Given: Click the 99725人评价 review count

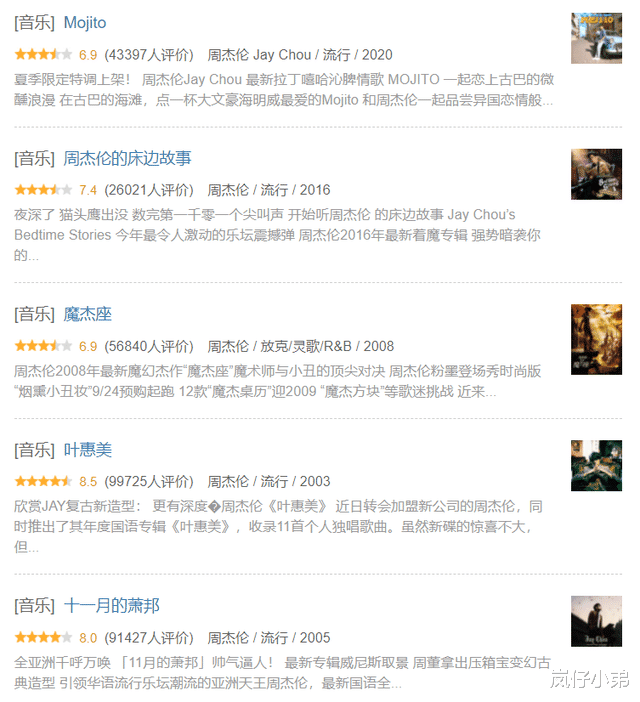Looking at the screenshot, I should pos(149,481).
